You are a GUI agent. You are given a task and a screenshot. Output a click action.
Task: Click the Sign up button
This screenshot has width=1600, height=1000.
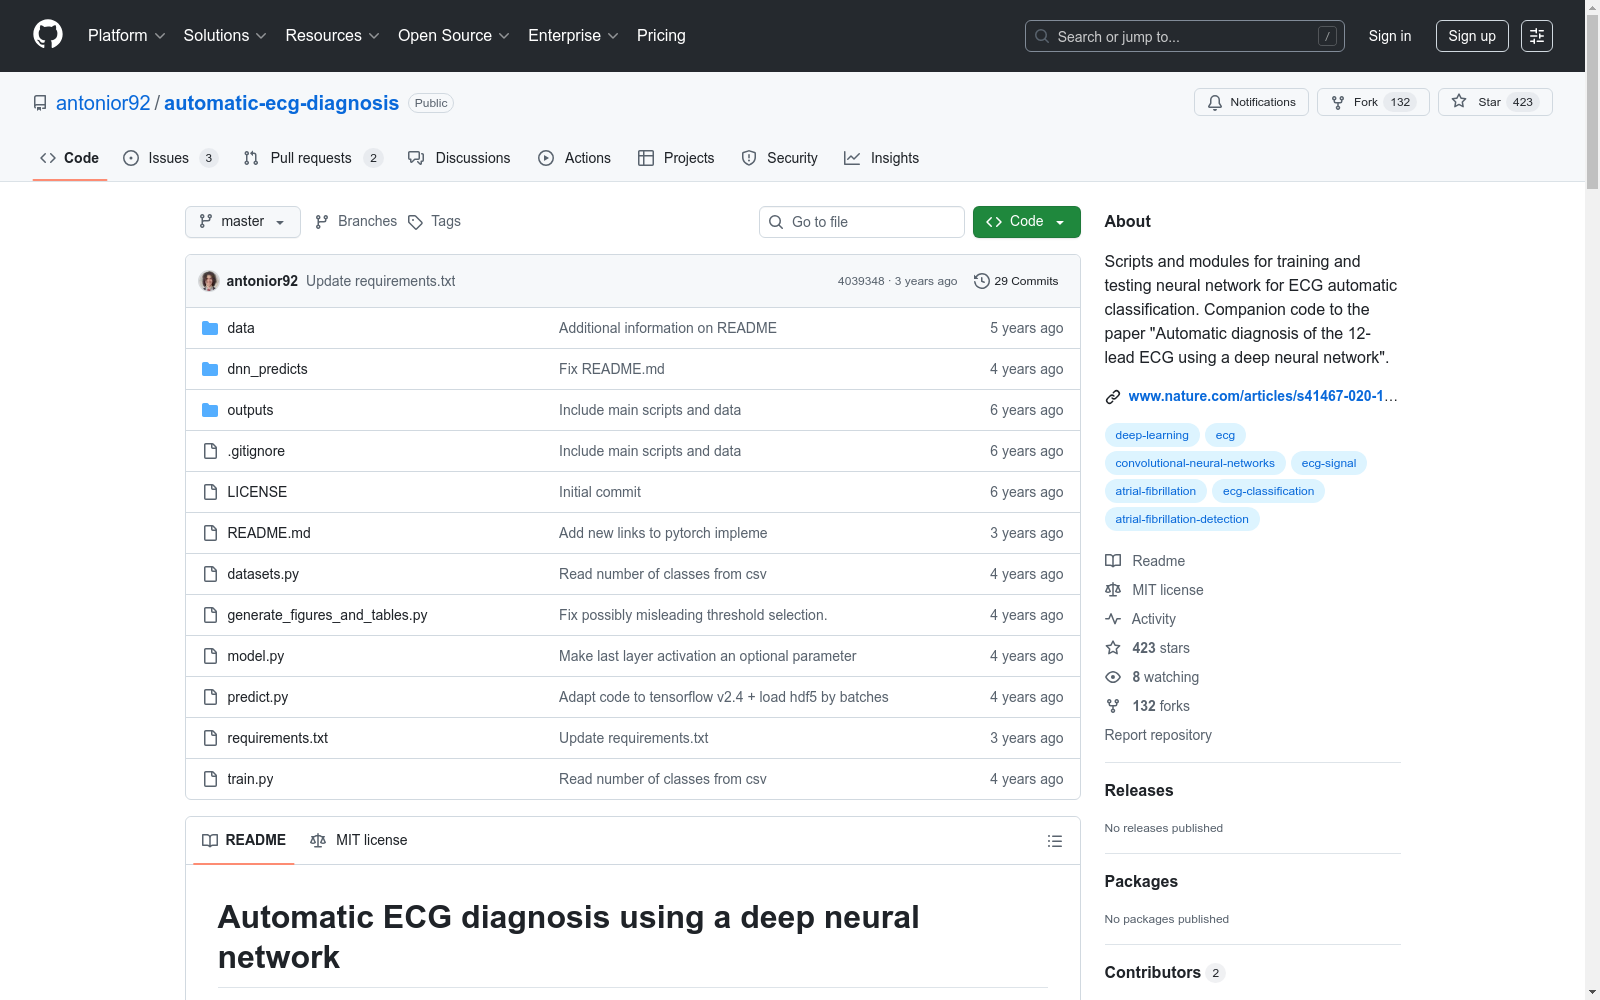1472,36
